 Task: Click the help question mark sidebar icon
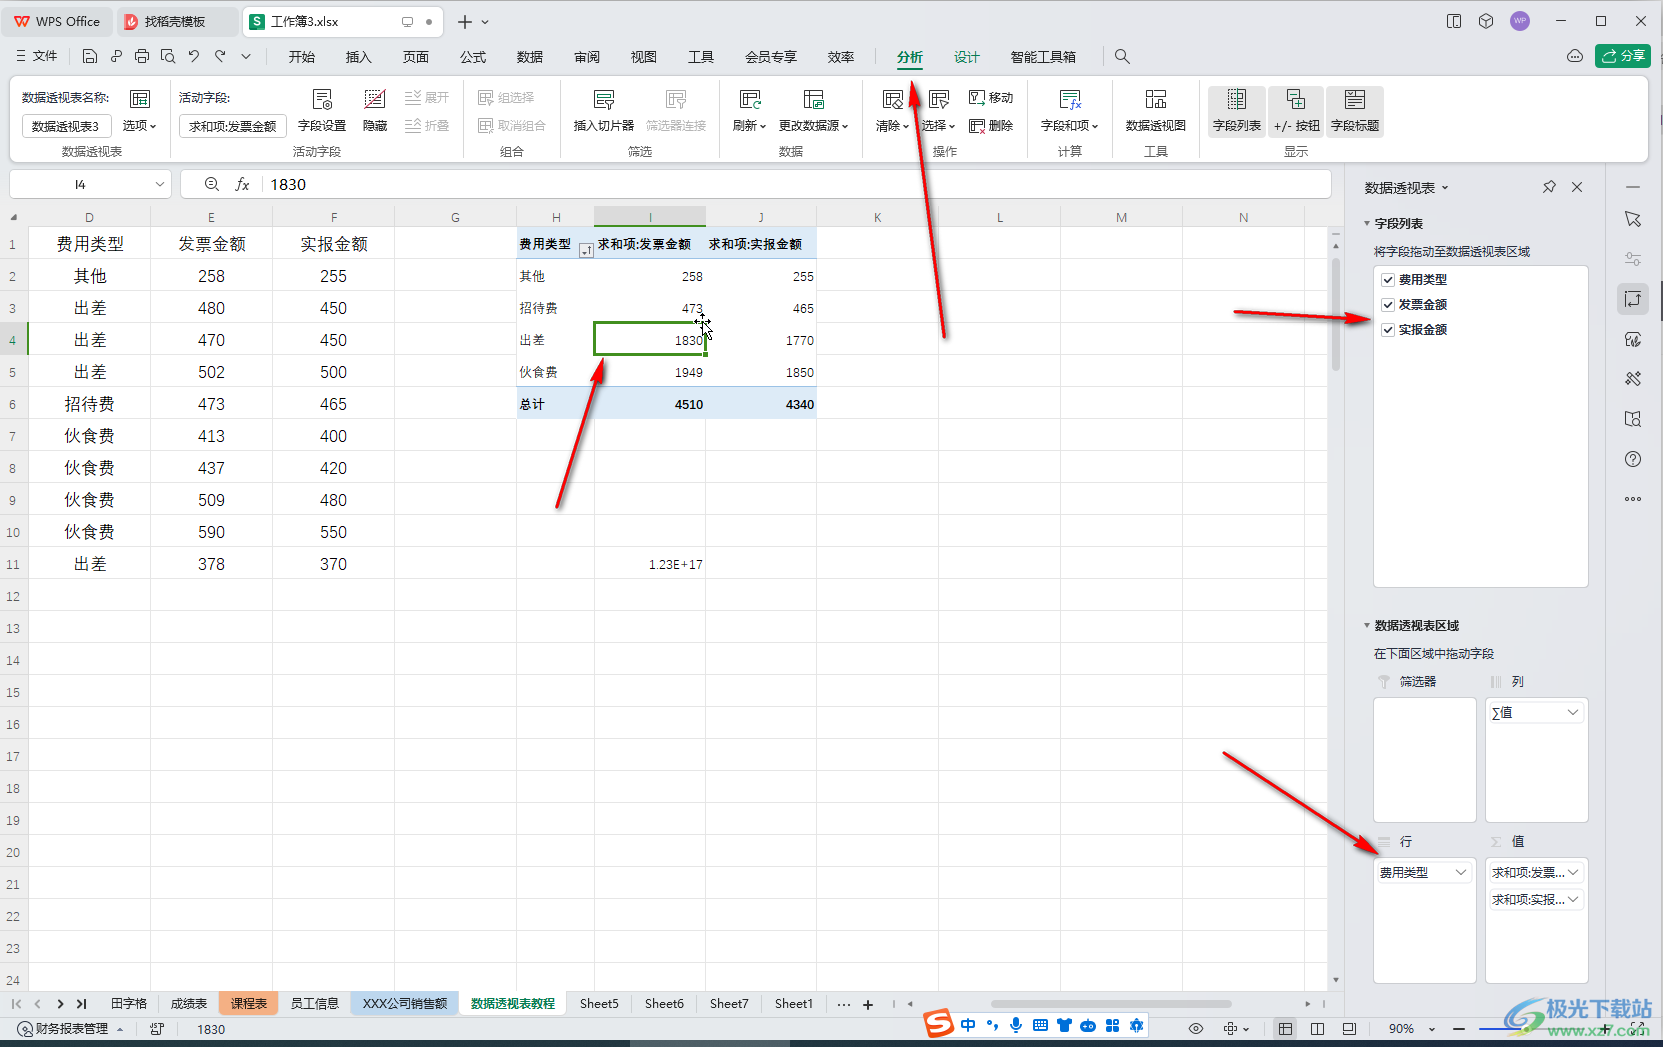point(1633,459)
